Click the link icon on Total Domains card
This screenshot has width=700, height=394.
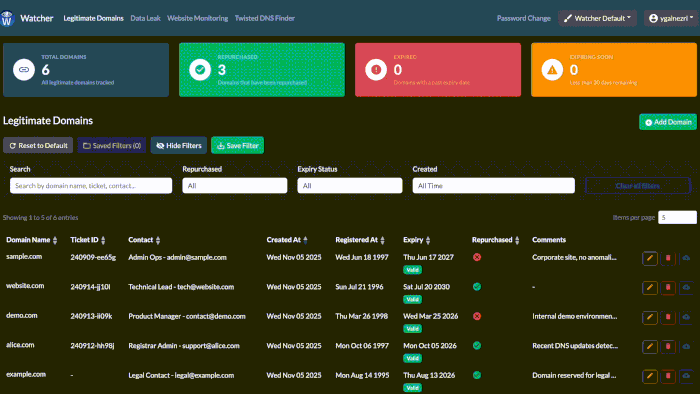[24, 70]
